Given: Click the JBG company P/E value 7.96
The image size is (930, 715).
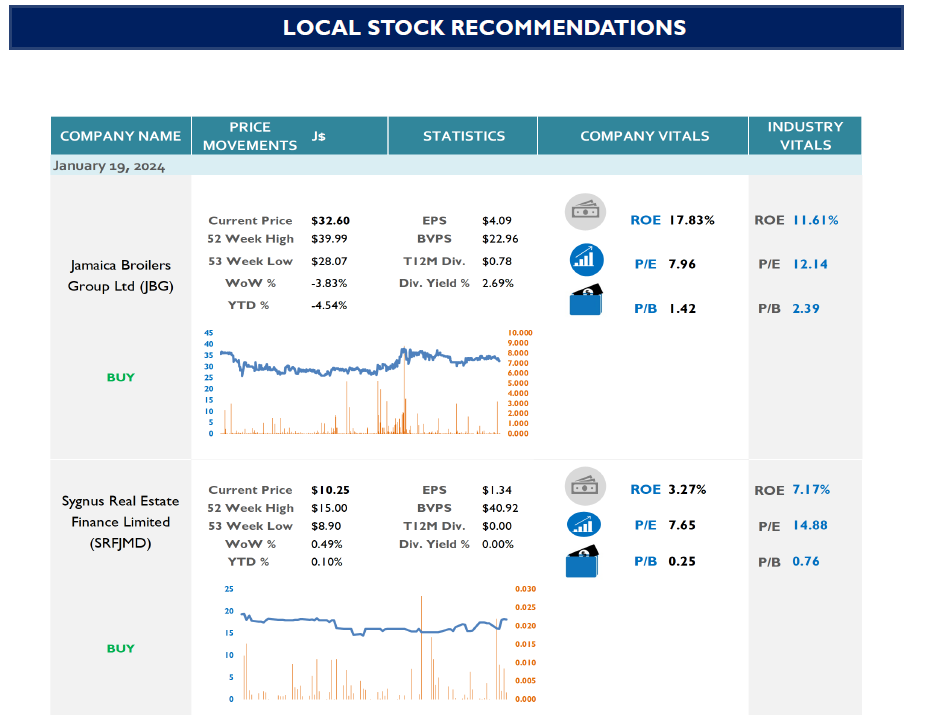Looking at the screenshot, I should click(682, 264).
